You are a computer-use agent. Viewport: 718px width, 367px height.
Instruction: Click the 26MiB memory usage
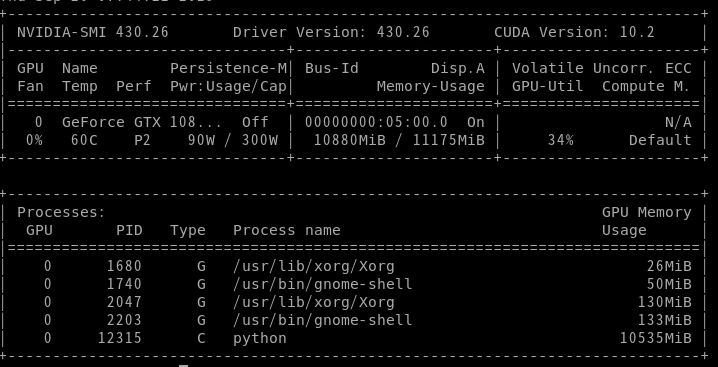pyautogui.click(x=669, y=266)
